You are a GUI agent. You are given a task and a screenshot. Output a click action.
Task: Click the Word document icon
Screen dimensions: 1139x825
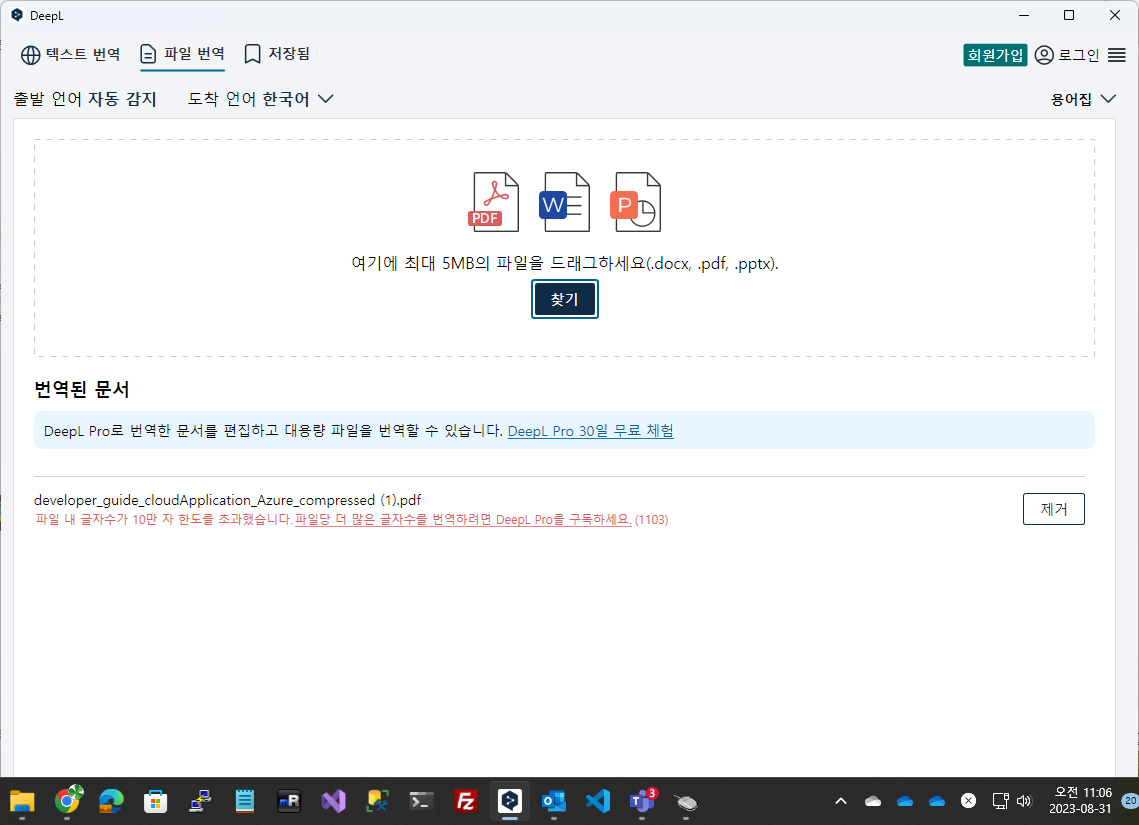click(564, 202)
